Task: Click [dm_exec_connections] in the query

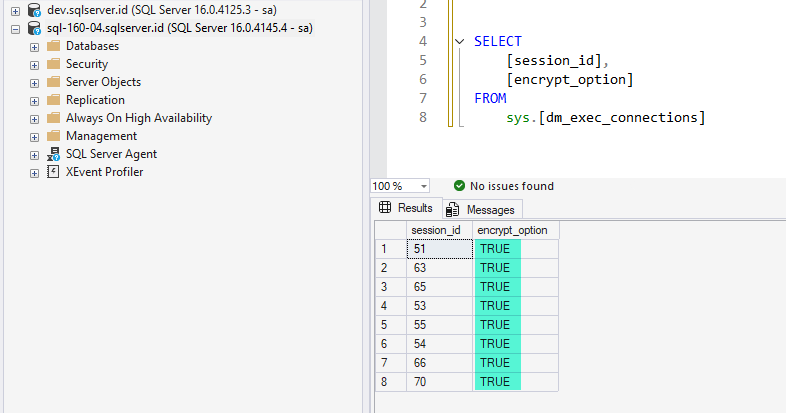Action: tap(622, 118)
